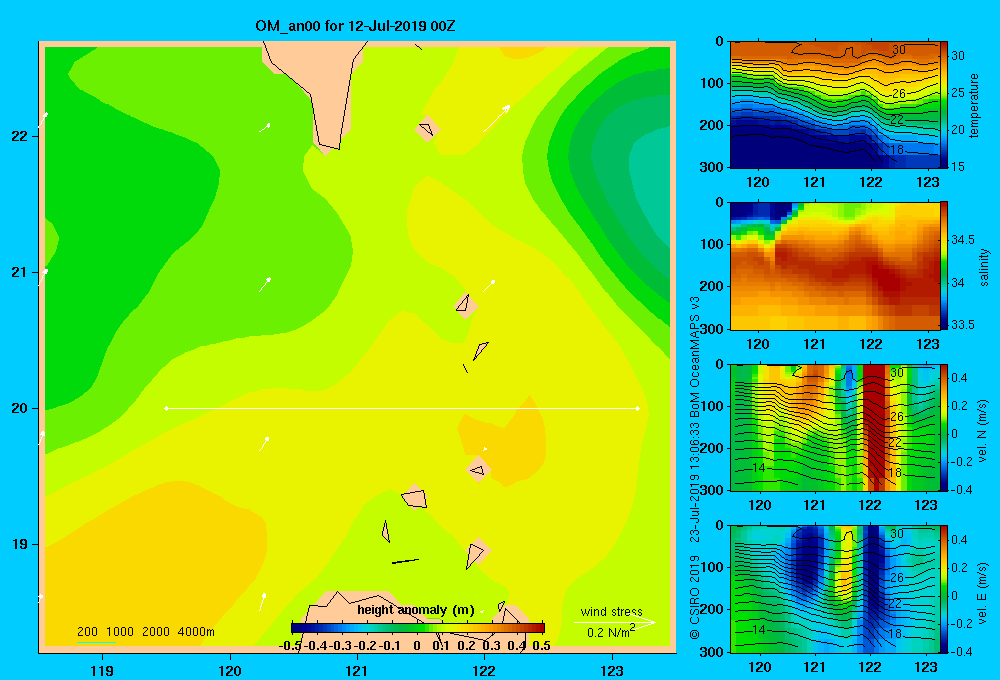Image resolution: width=1000 pixels, height=680 pixels.
Task: Select the "200" depth contour legend entry
Action: (x=87, y=632)
